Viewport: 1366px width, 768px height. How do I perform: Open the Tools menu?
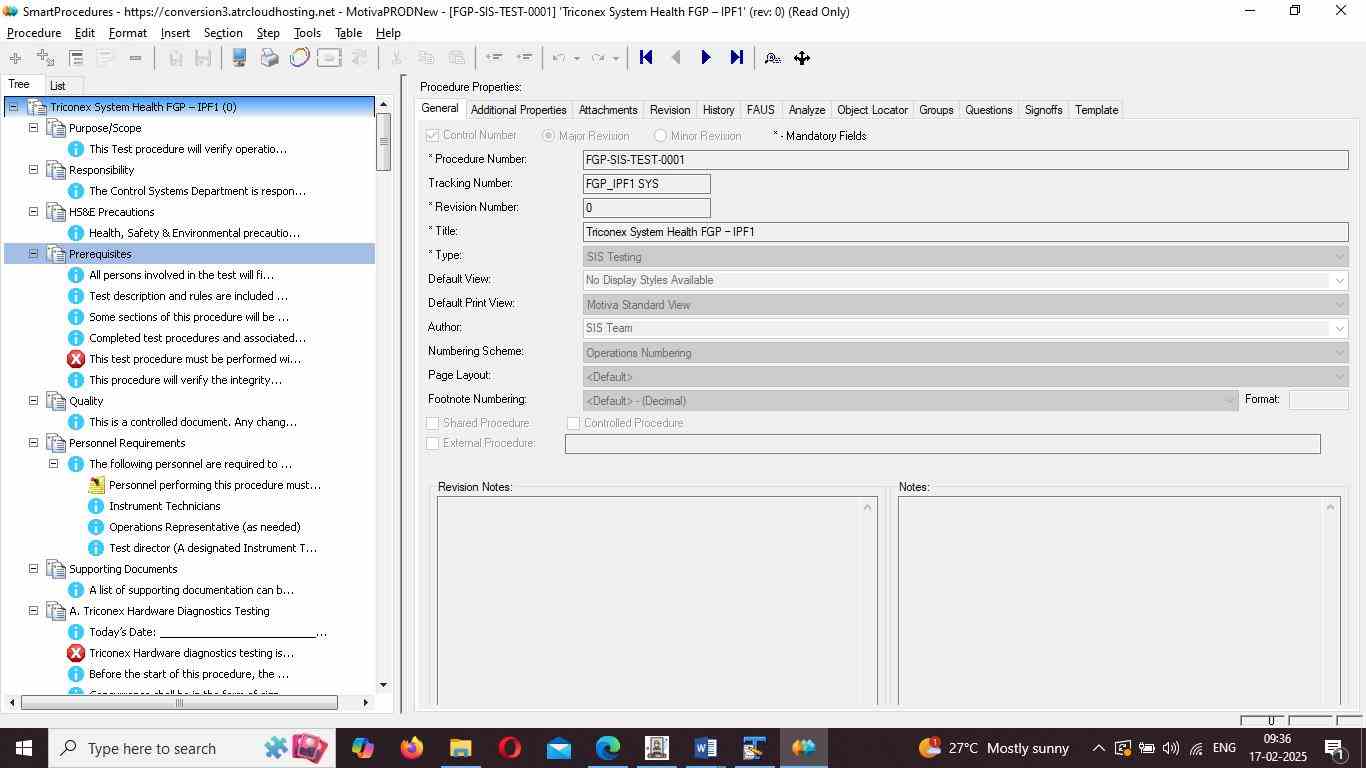coord(307,33)
